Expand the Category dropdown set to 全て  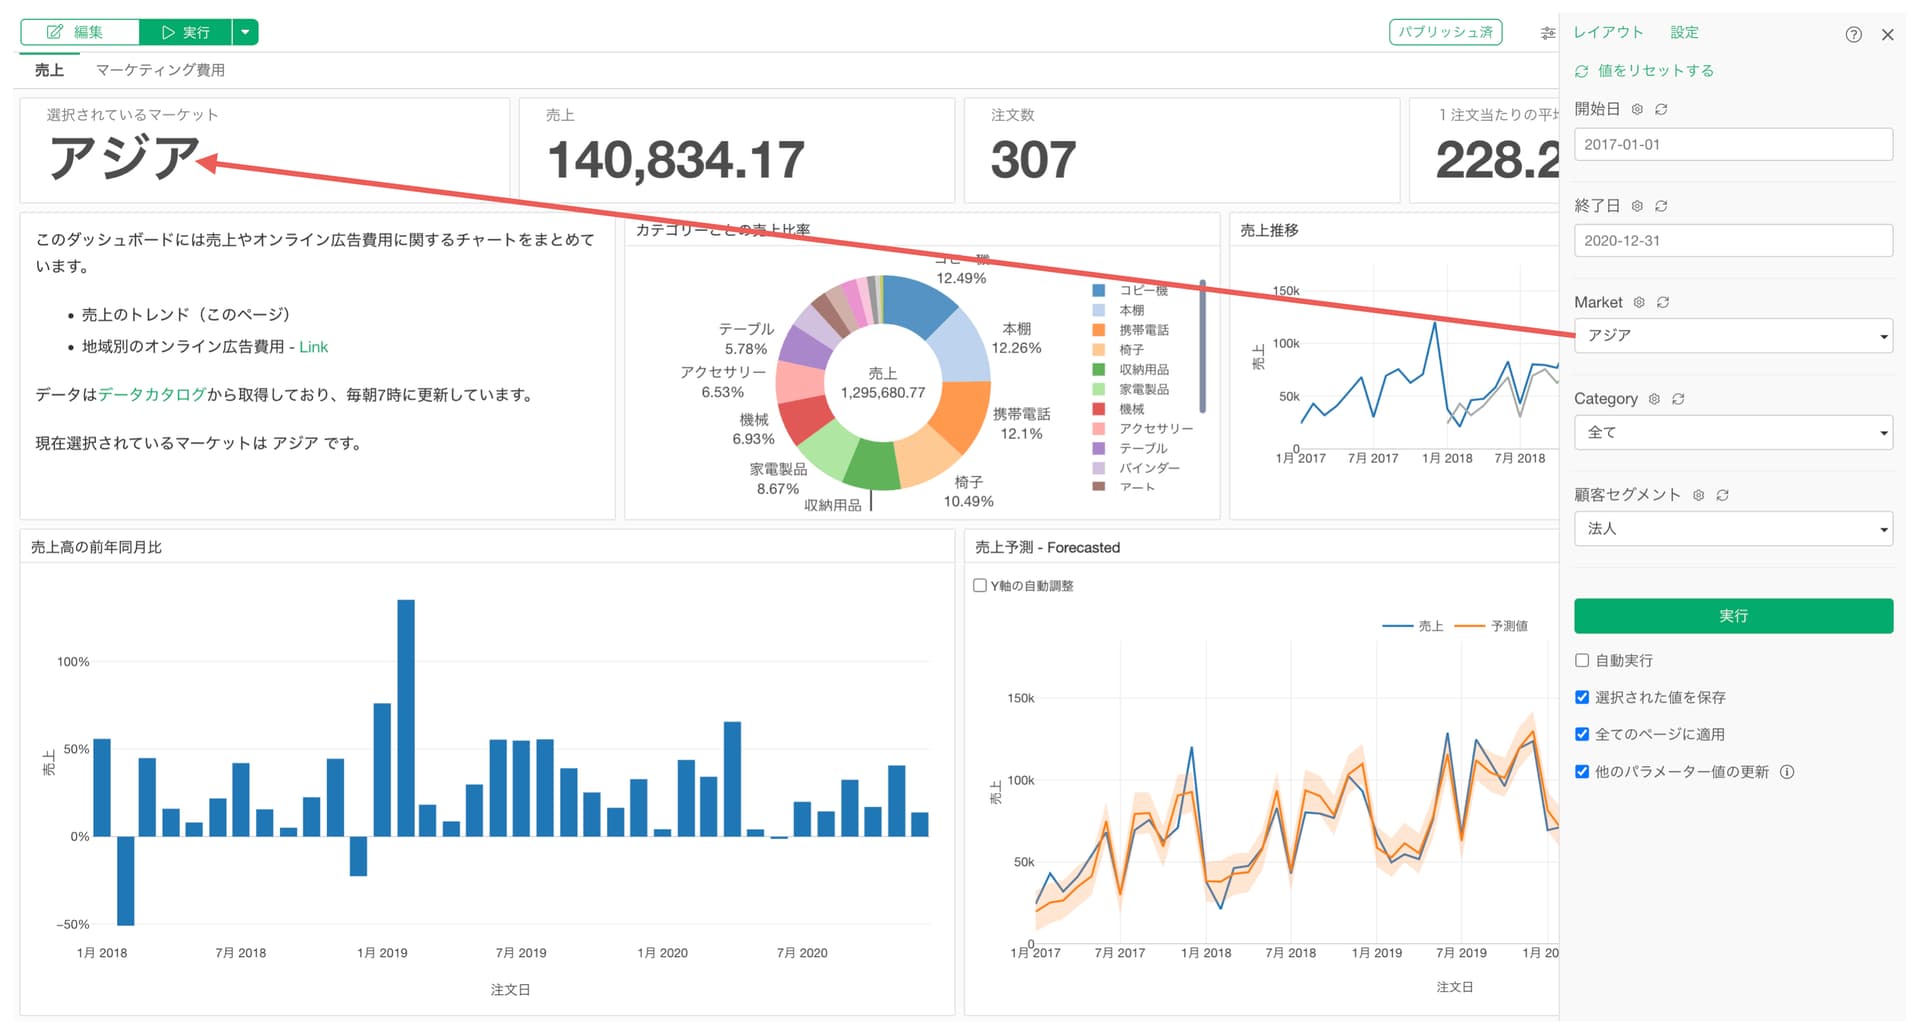coord(1732,432)
